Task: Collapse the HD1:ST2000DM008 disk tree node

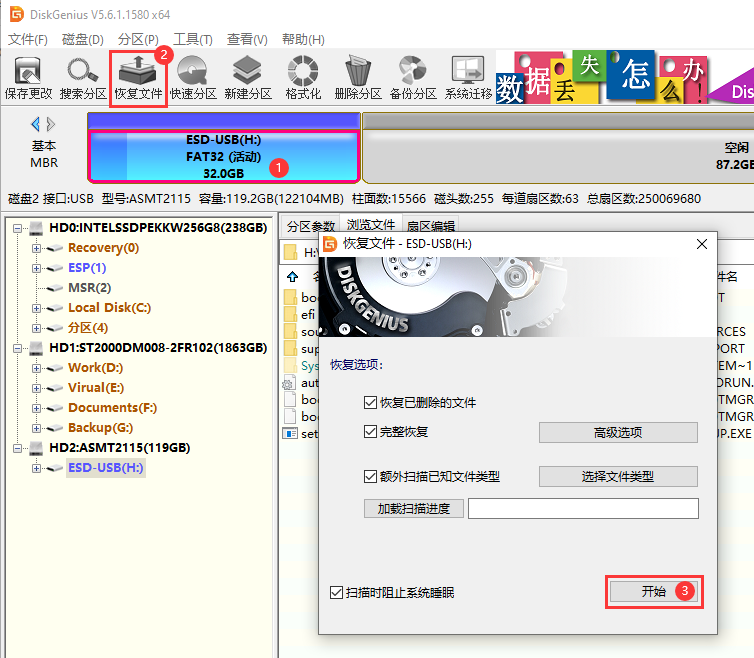Action: click(17, 348)
